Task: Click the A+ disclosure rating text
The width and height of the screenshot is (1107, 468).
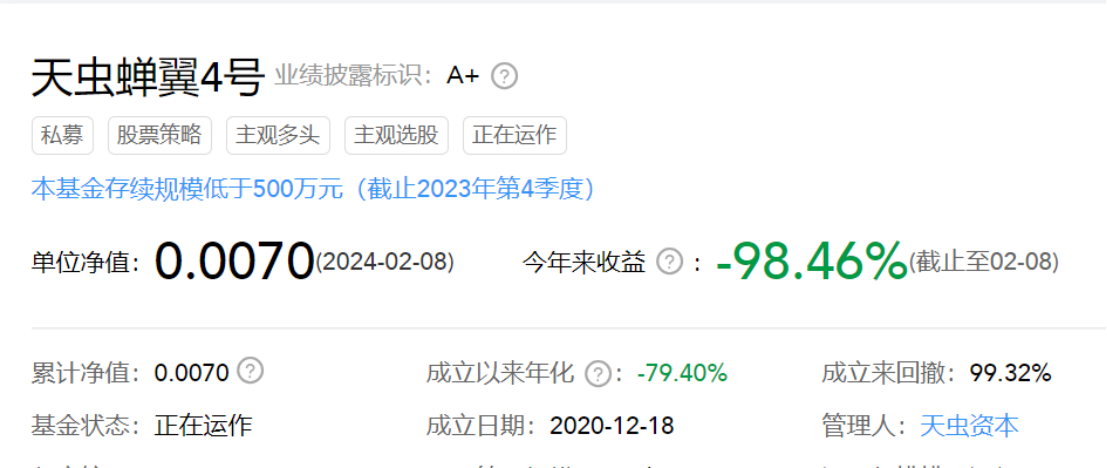Action: pyautogui.click(x=463, y=76)
